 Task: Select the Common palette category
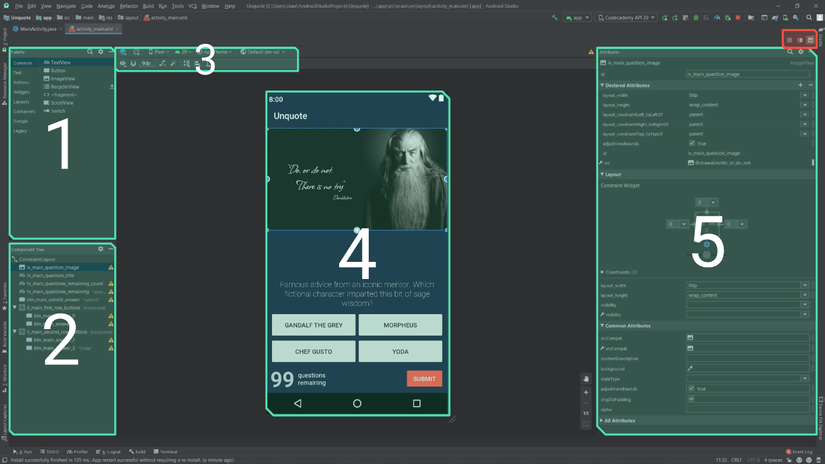pyautogui.click(x=23, y=63)
